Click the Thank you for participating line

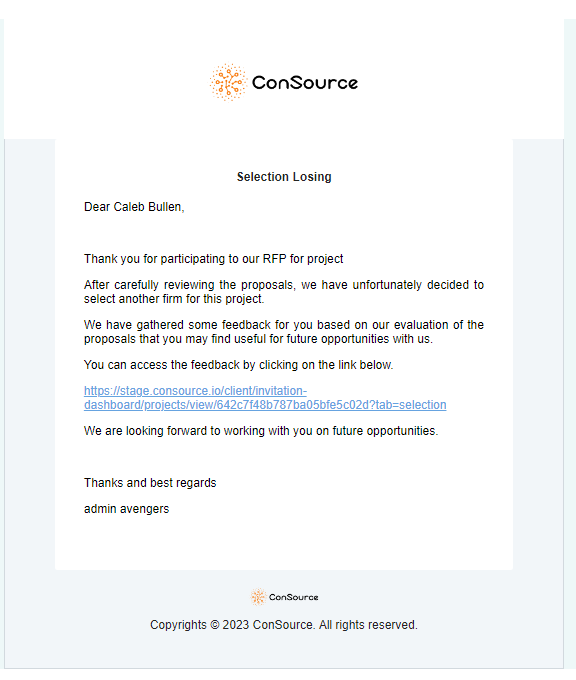tap(213, 259)
